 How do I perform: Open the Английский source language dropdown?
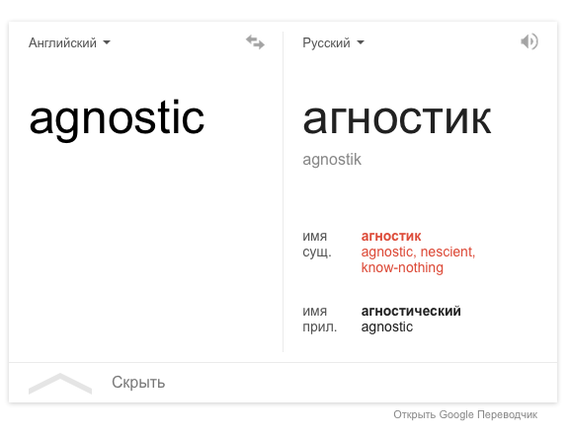pyautogui.click(x=69, y=43)
